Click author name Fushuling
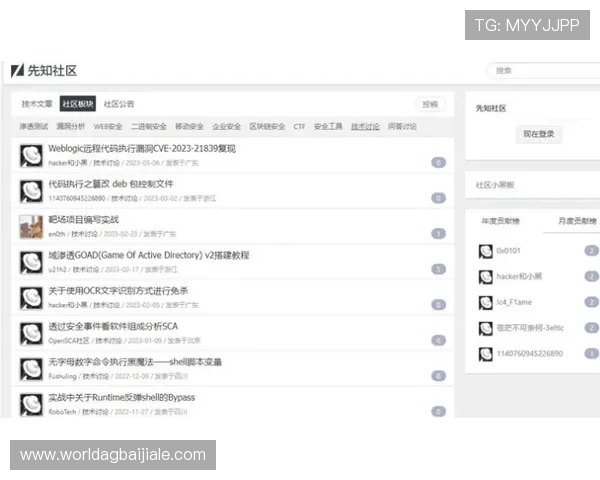This screenshot has width=600, height=480. pos(62,376)
